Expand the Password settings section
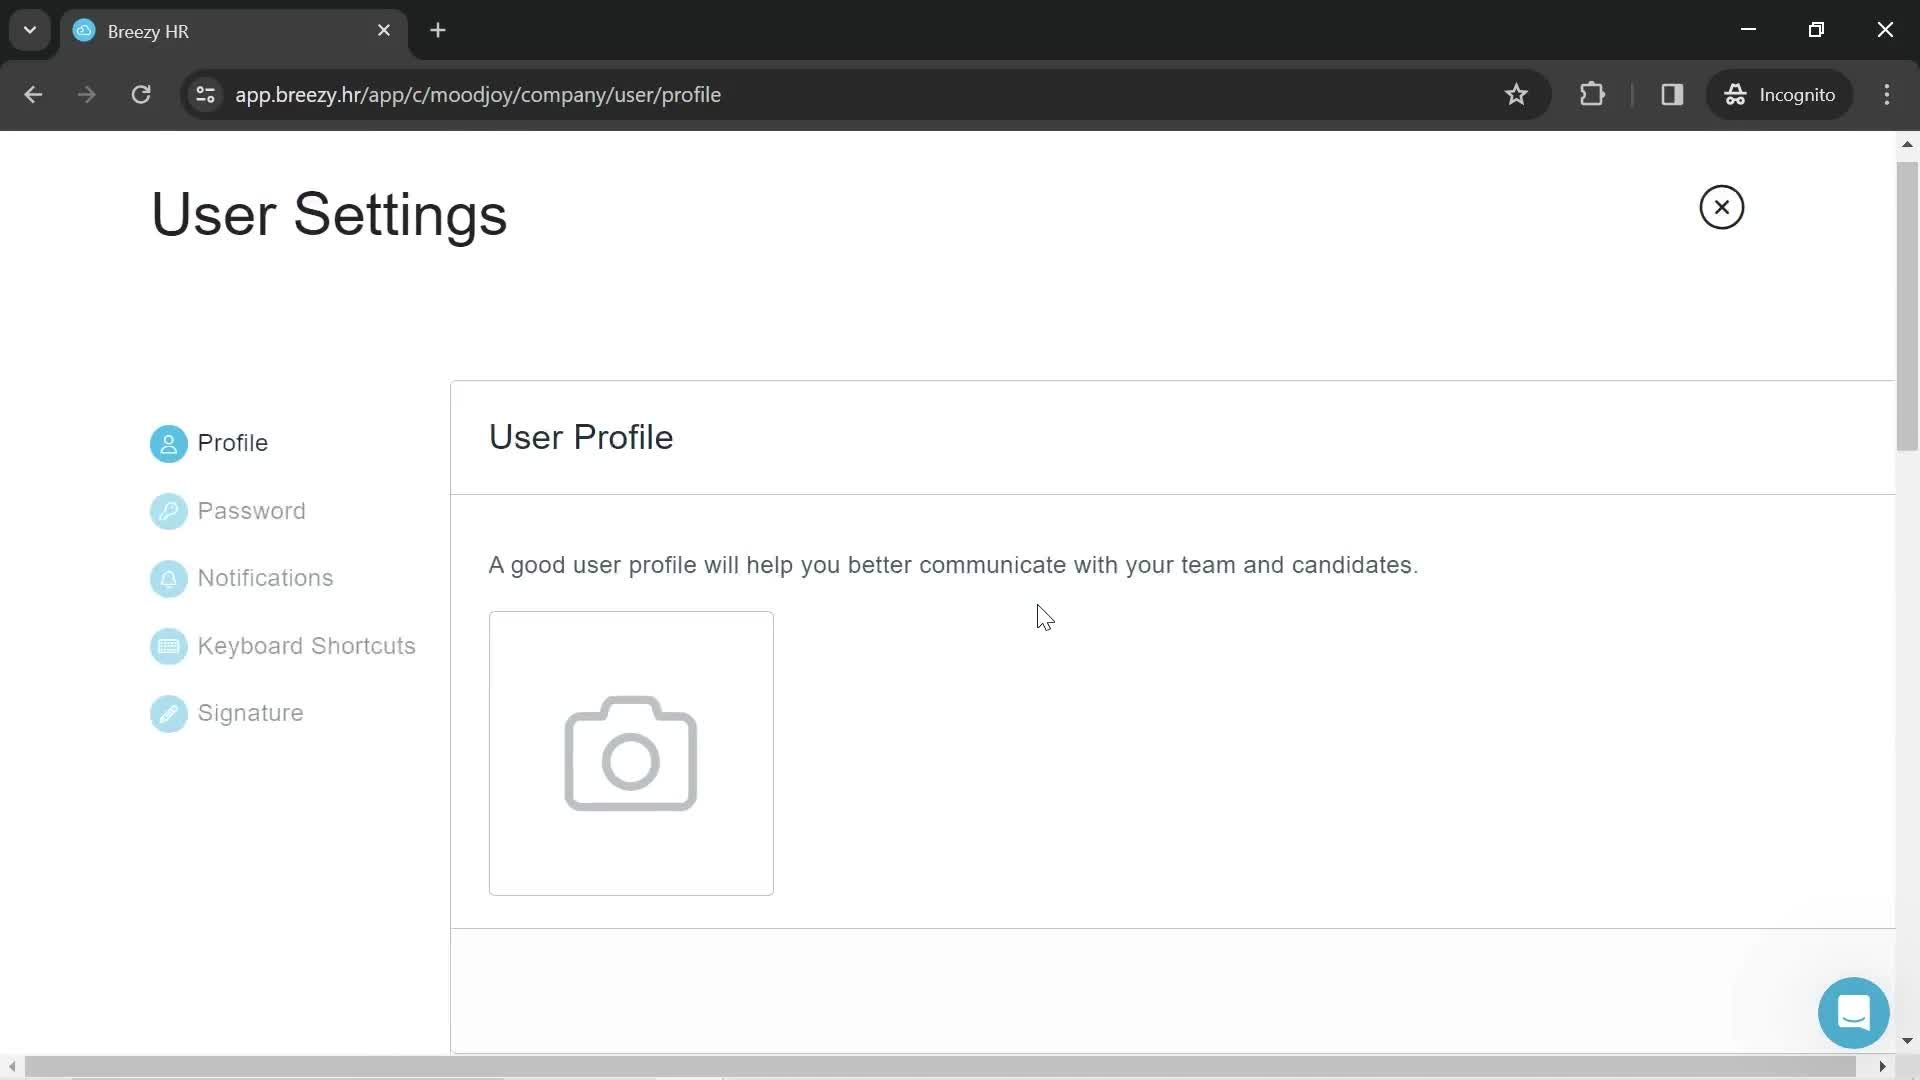The height and width of the screenshot is (1080, 1920). click(252, 510)
